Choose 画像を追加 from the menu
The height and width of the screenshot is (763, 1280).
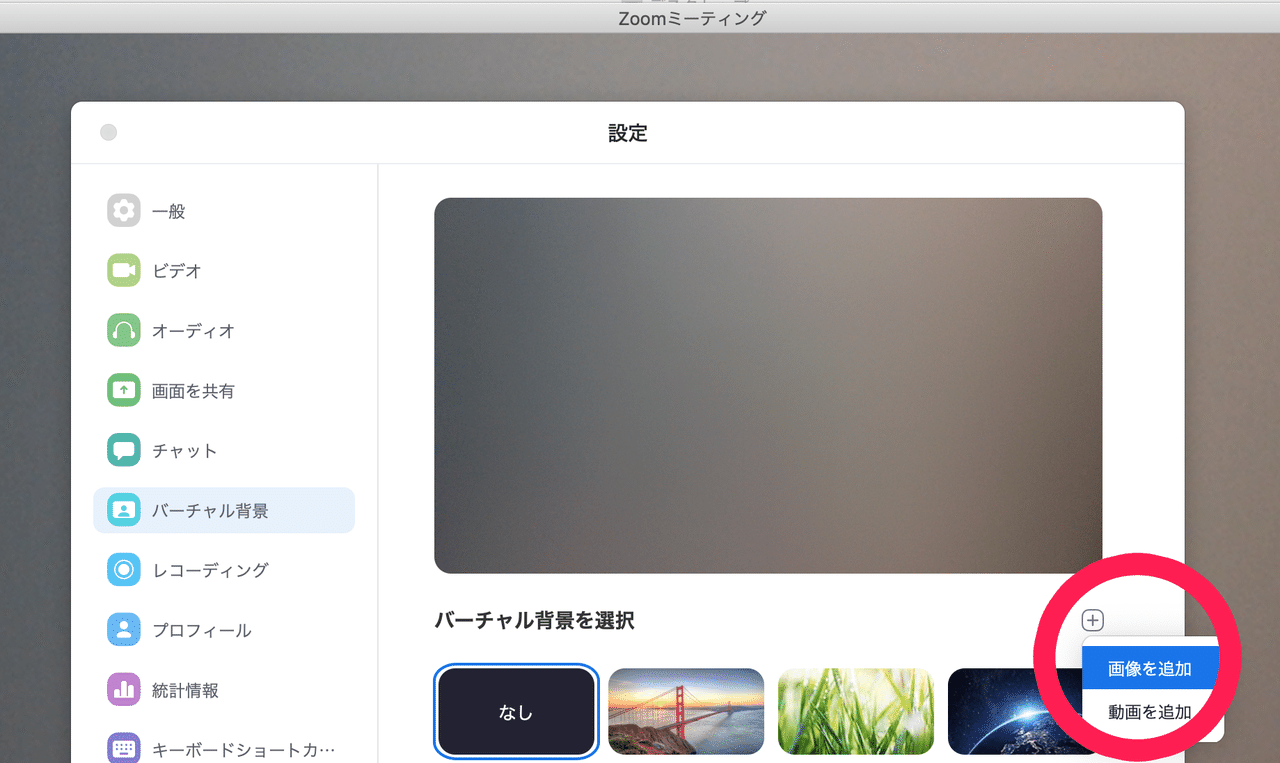1150,669
